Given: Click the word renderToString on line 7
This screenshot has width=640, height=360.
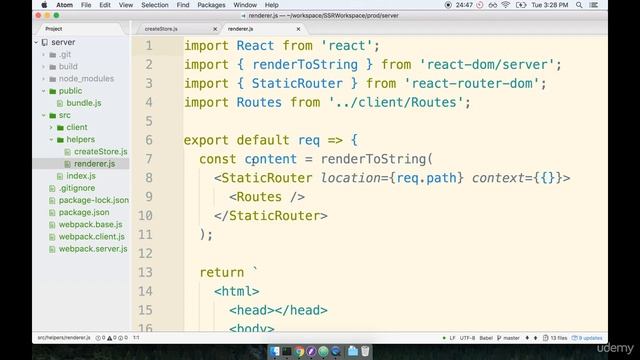Looking at the screenshot, I should click(x=373, y=159).
